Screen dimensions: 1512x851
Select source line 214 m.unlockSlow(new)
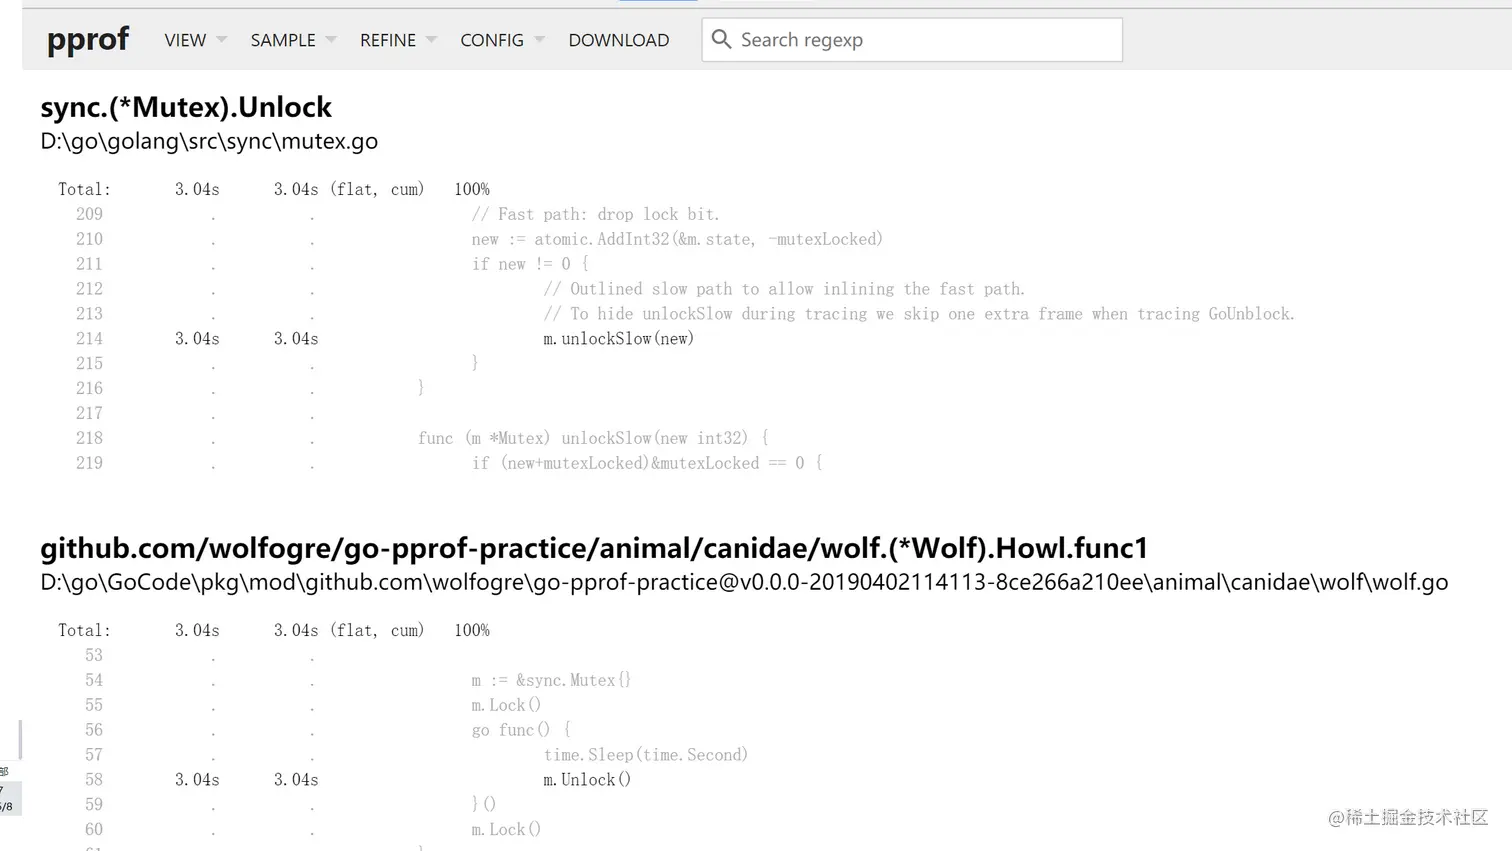pos(618,339)
